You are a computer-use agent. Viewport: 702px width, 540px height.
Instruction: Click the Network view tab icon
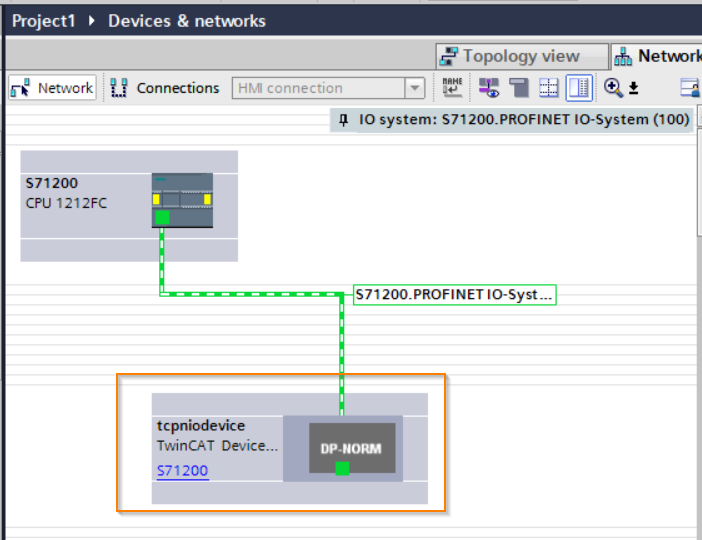tap(623, 57)
